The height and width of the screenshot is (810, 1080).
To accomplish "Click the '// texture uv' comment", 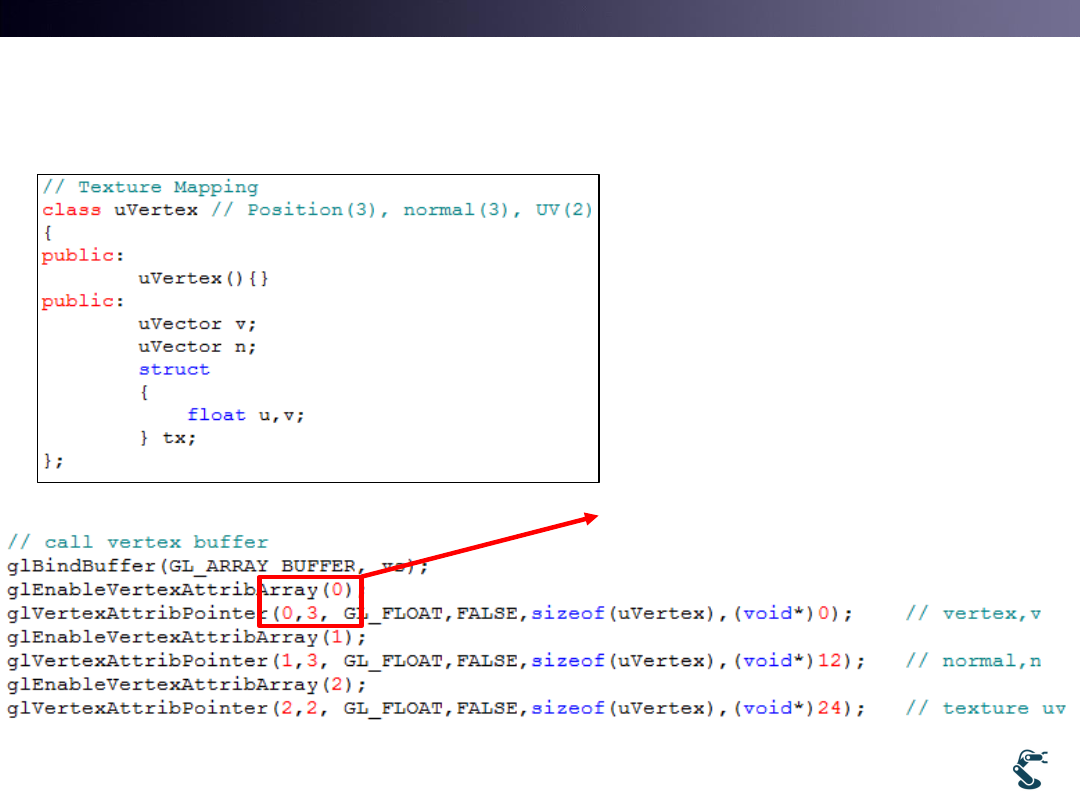I will click(x=985, y=708).
